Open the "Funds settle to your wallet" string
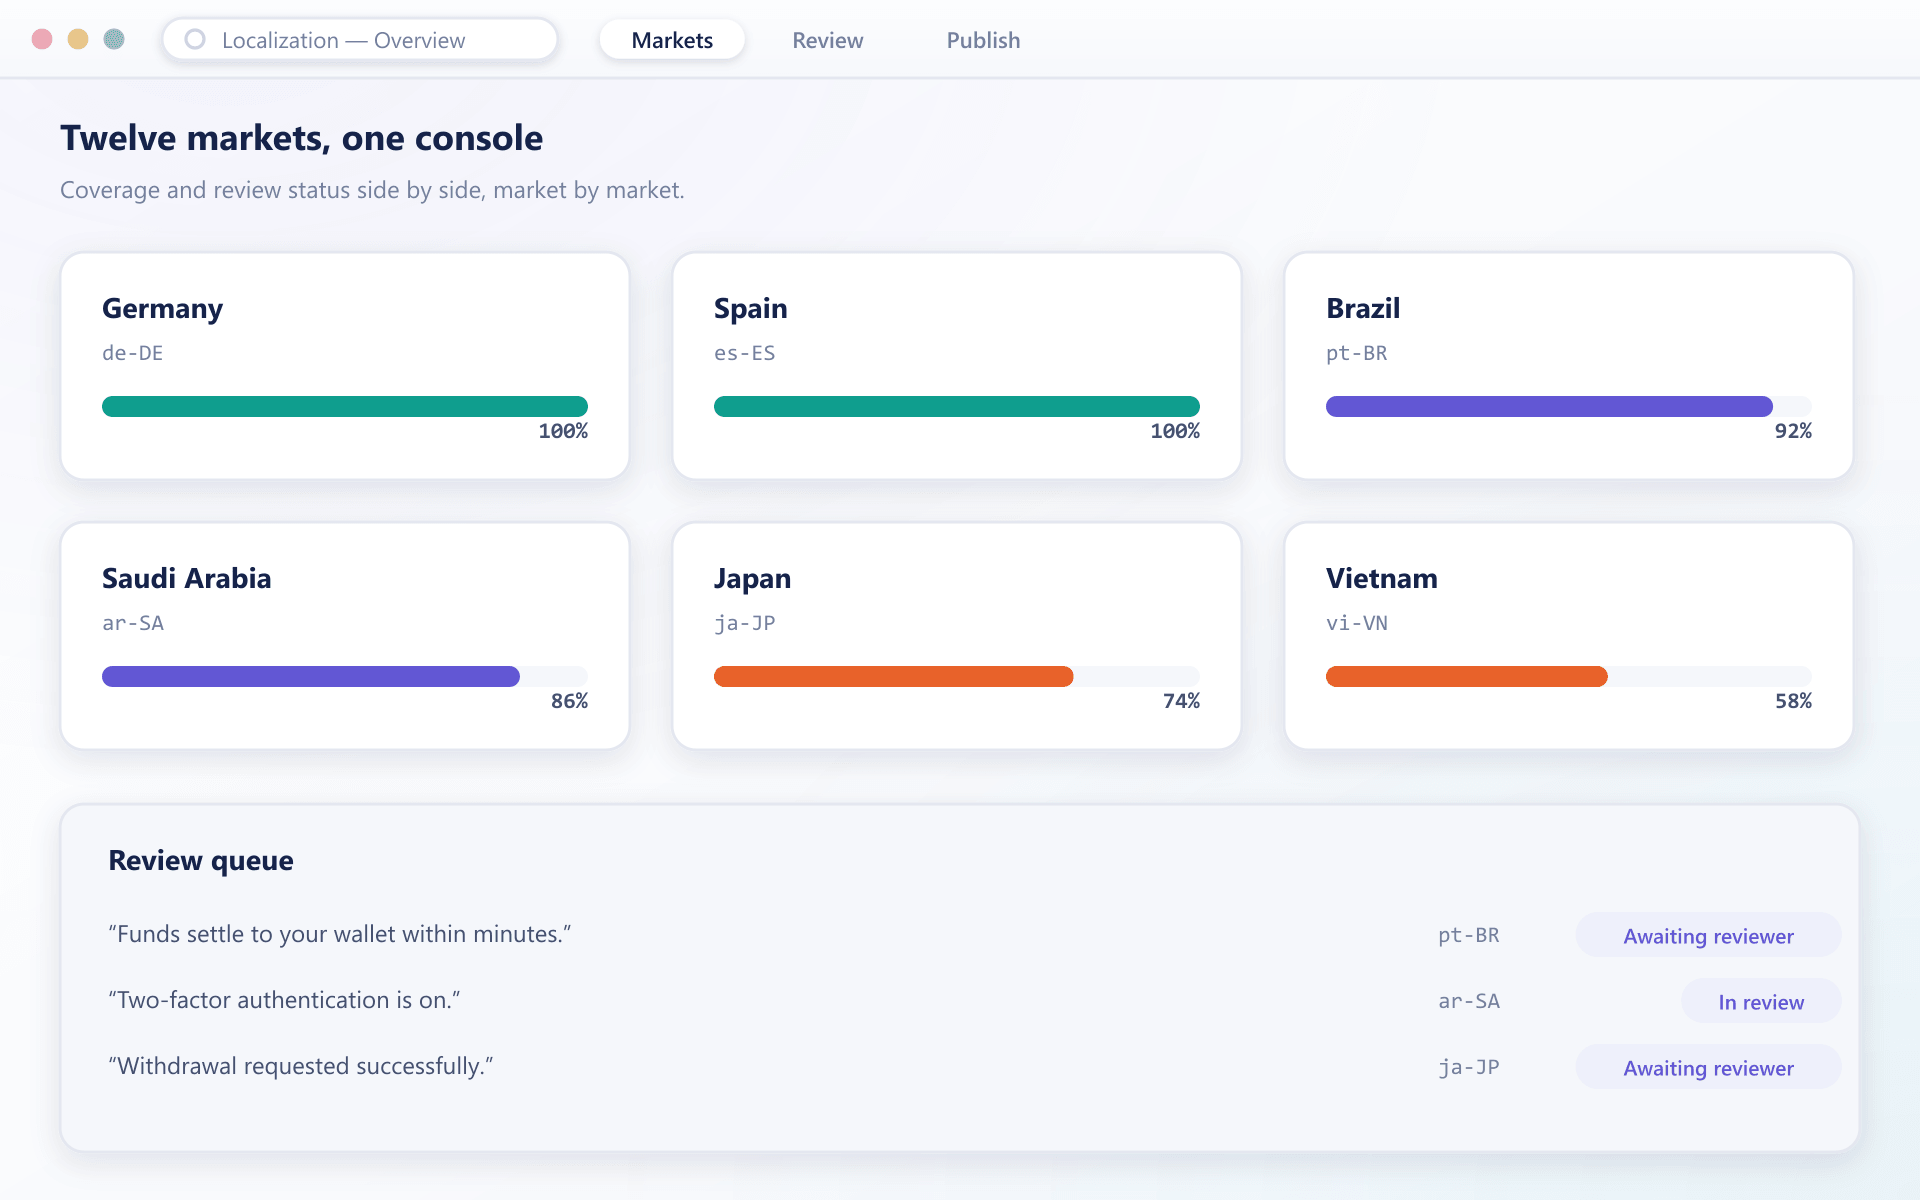 point(340,934)
